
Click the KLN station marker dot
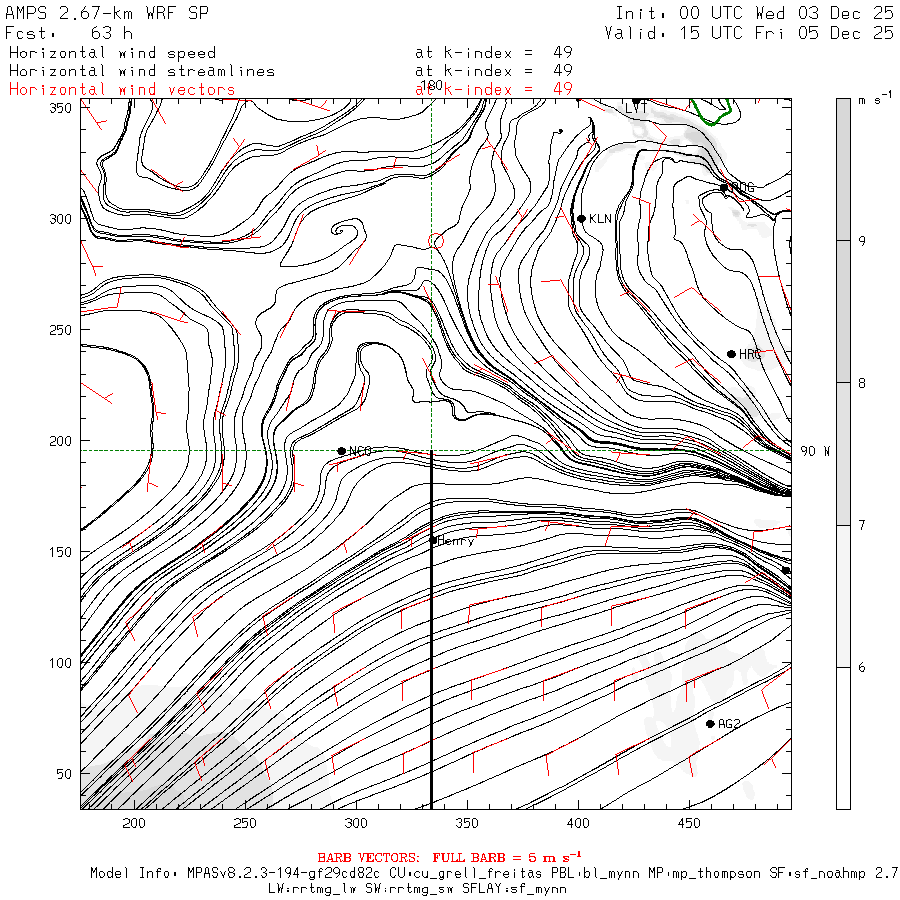(581, 219)
